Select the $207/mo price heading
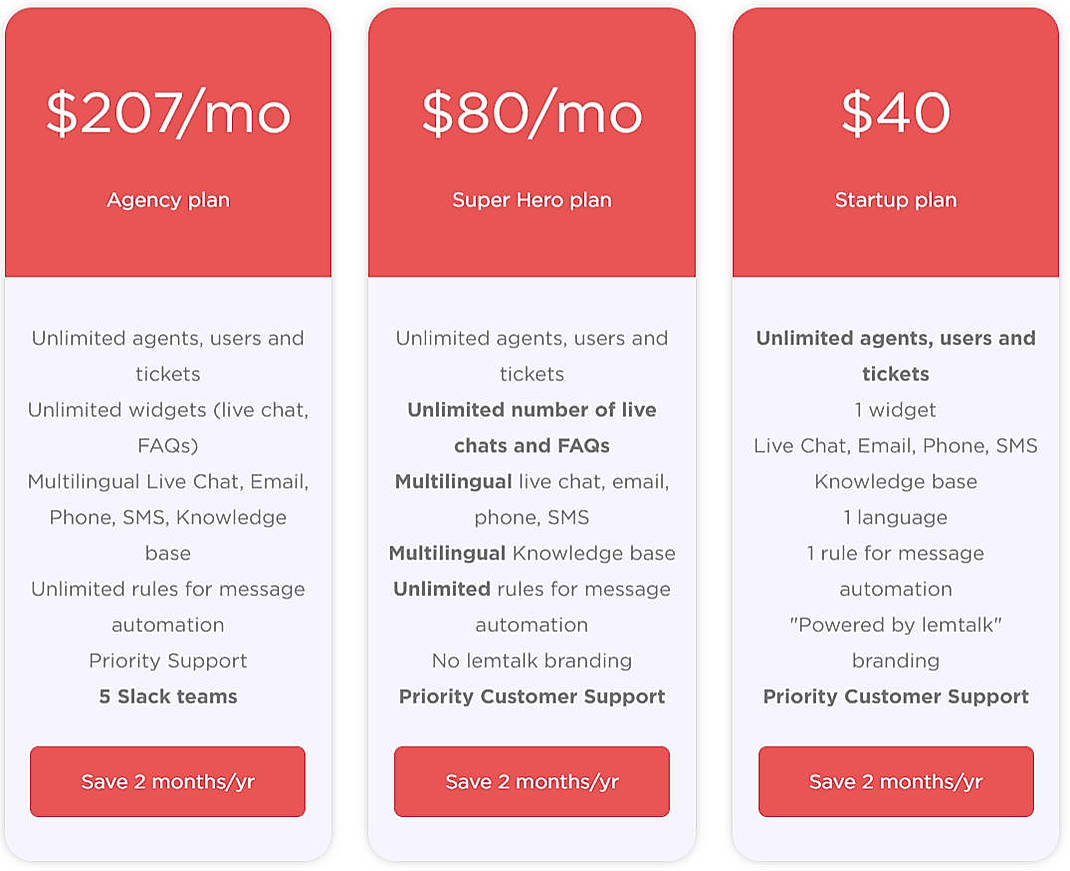The width and height of the screenshot is (1070, 871). [x=167, y=113]
